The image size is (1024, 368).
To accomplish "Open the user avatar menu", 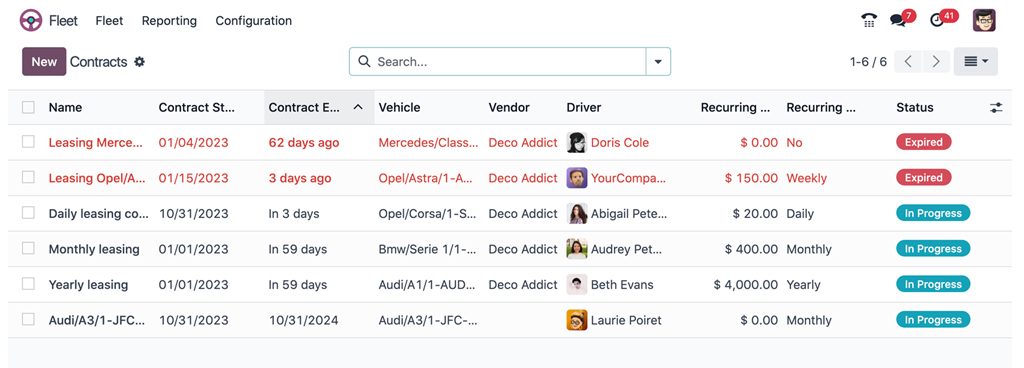I will tap(984, 21).
